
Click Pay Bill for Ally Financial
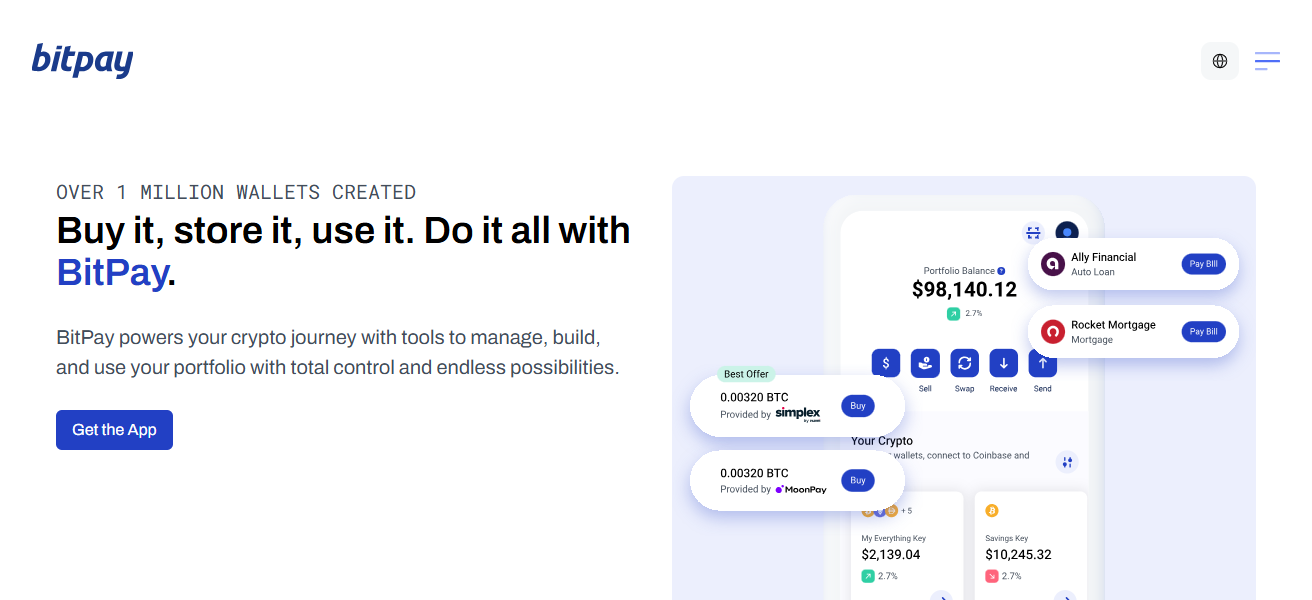[1204, 263]
